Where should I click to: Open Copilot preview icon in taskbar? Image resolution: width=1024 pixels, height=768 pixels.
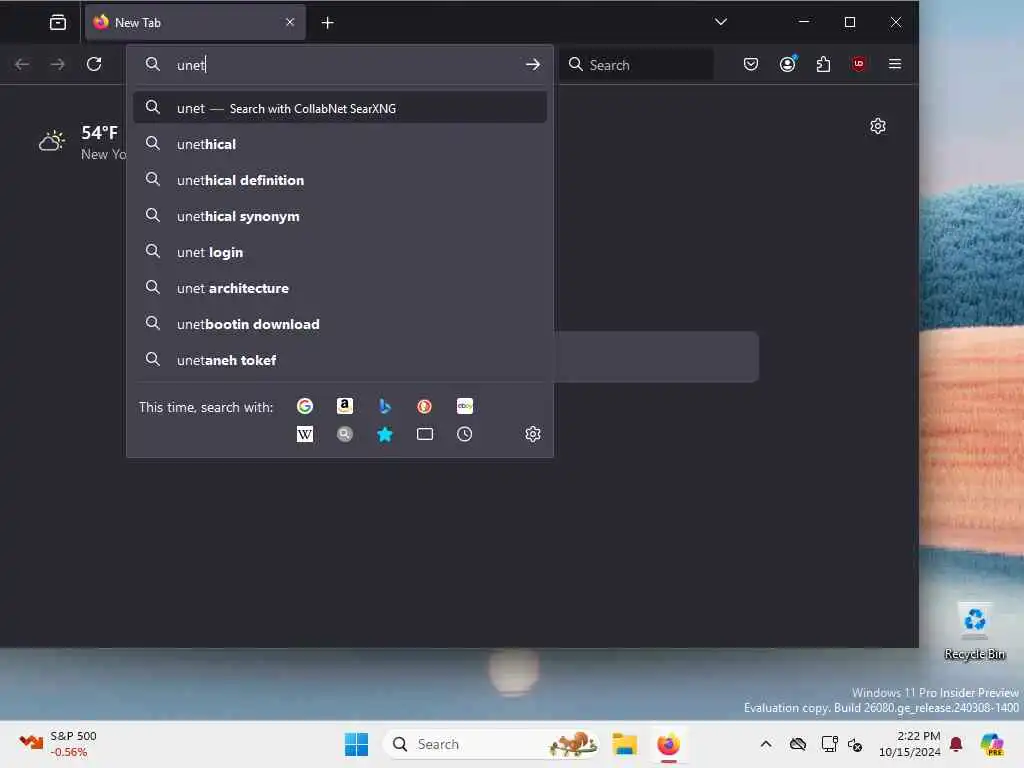992,744
